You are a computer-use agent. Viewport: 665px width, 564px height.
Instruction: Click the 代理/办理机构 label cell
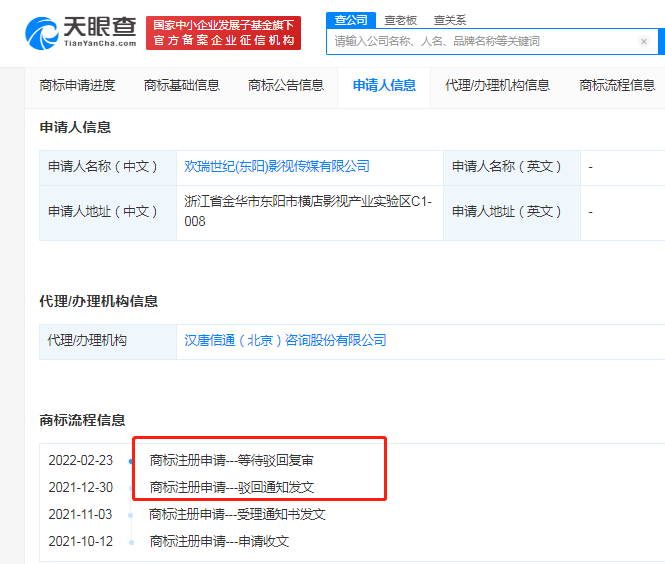(x=108, y=342)
